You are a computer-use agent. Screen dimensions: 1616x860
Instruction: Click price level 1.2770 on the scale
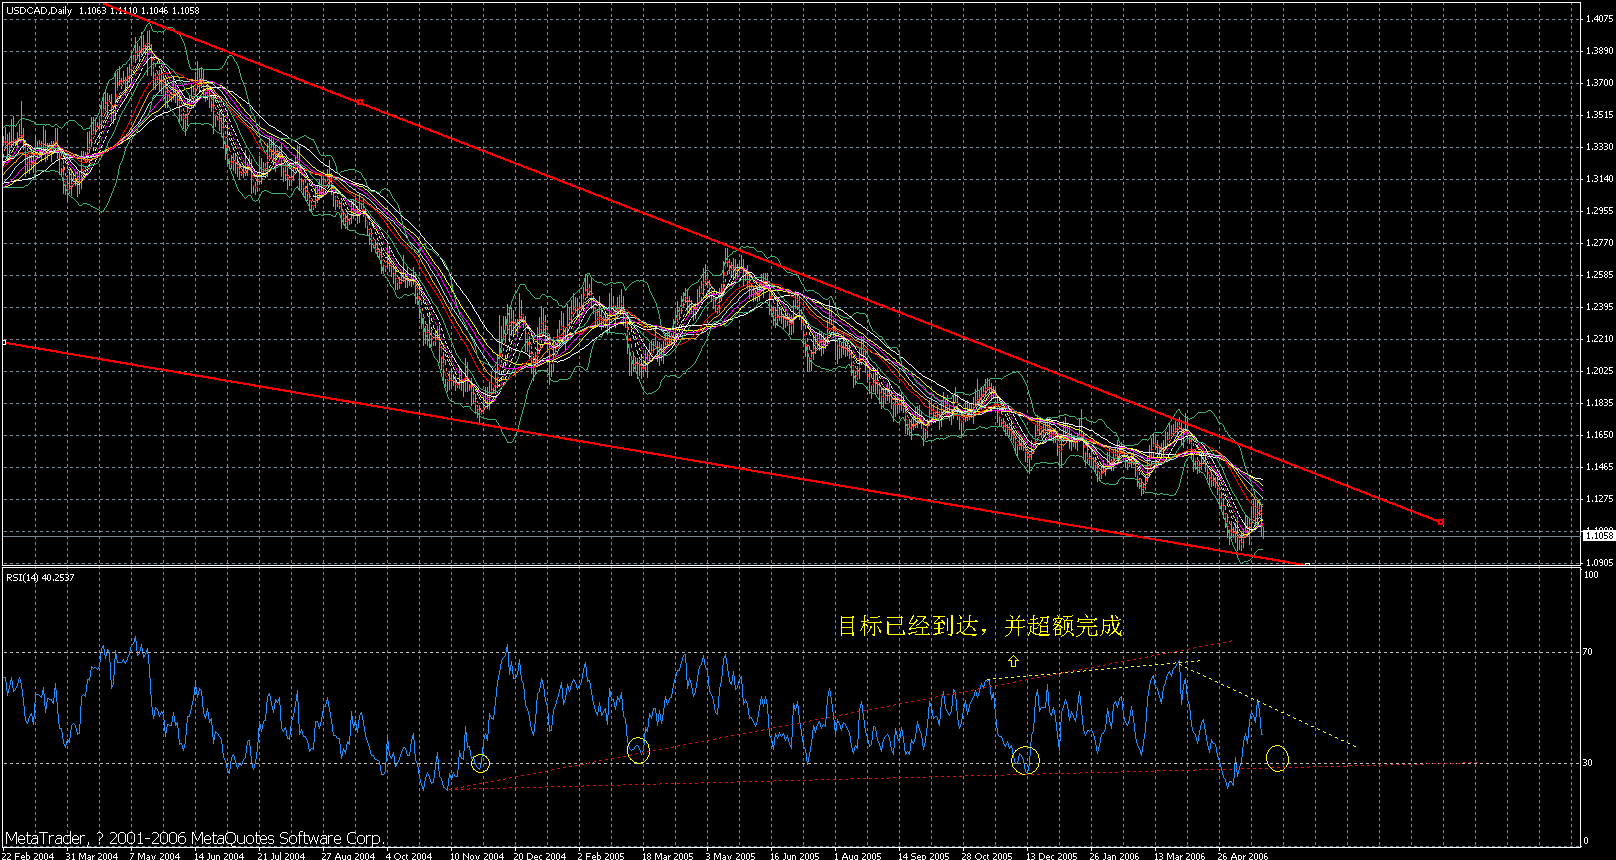tap(1599, 242)
